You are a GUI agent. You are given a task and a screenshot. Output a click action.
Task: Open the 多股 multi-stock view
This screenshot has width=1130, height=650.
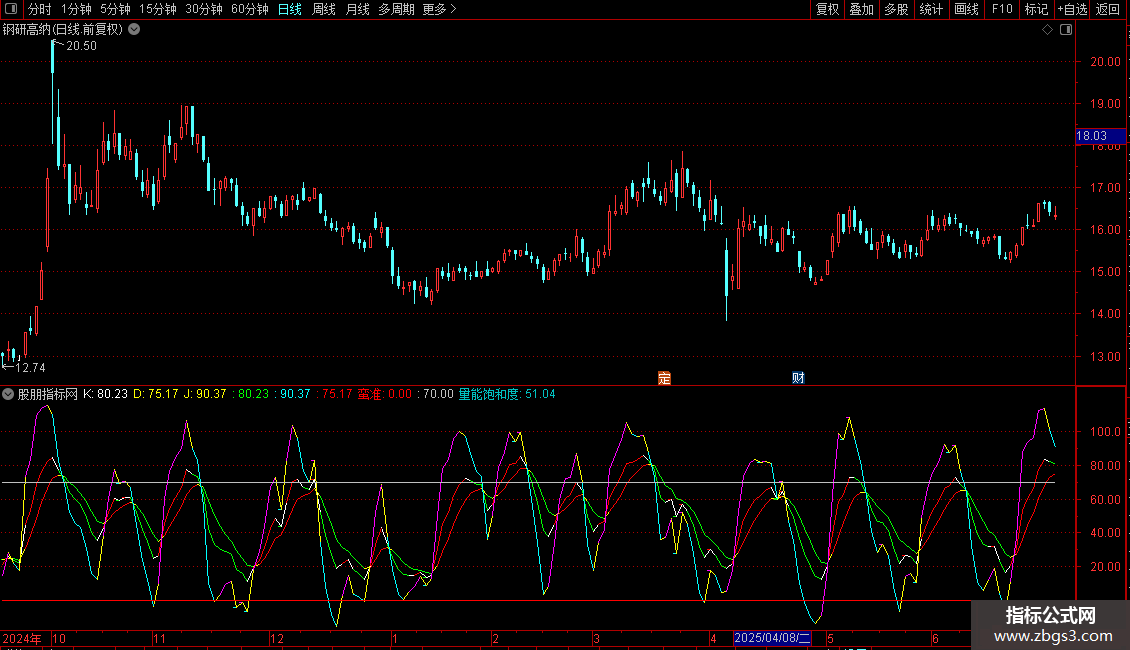point(896,9)
